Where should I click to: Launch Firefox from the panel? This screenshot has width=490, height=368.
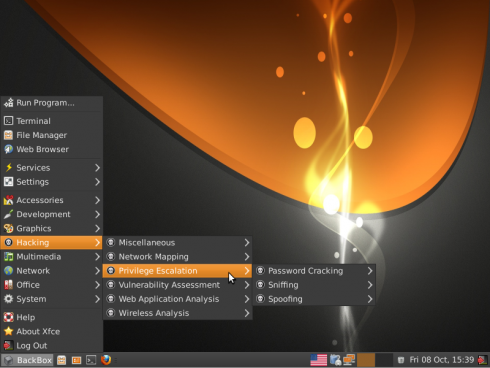point(106,360)
